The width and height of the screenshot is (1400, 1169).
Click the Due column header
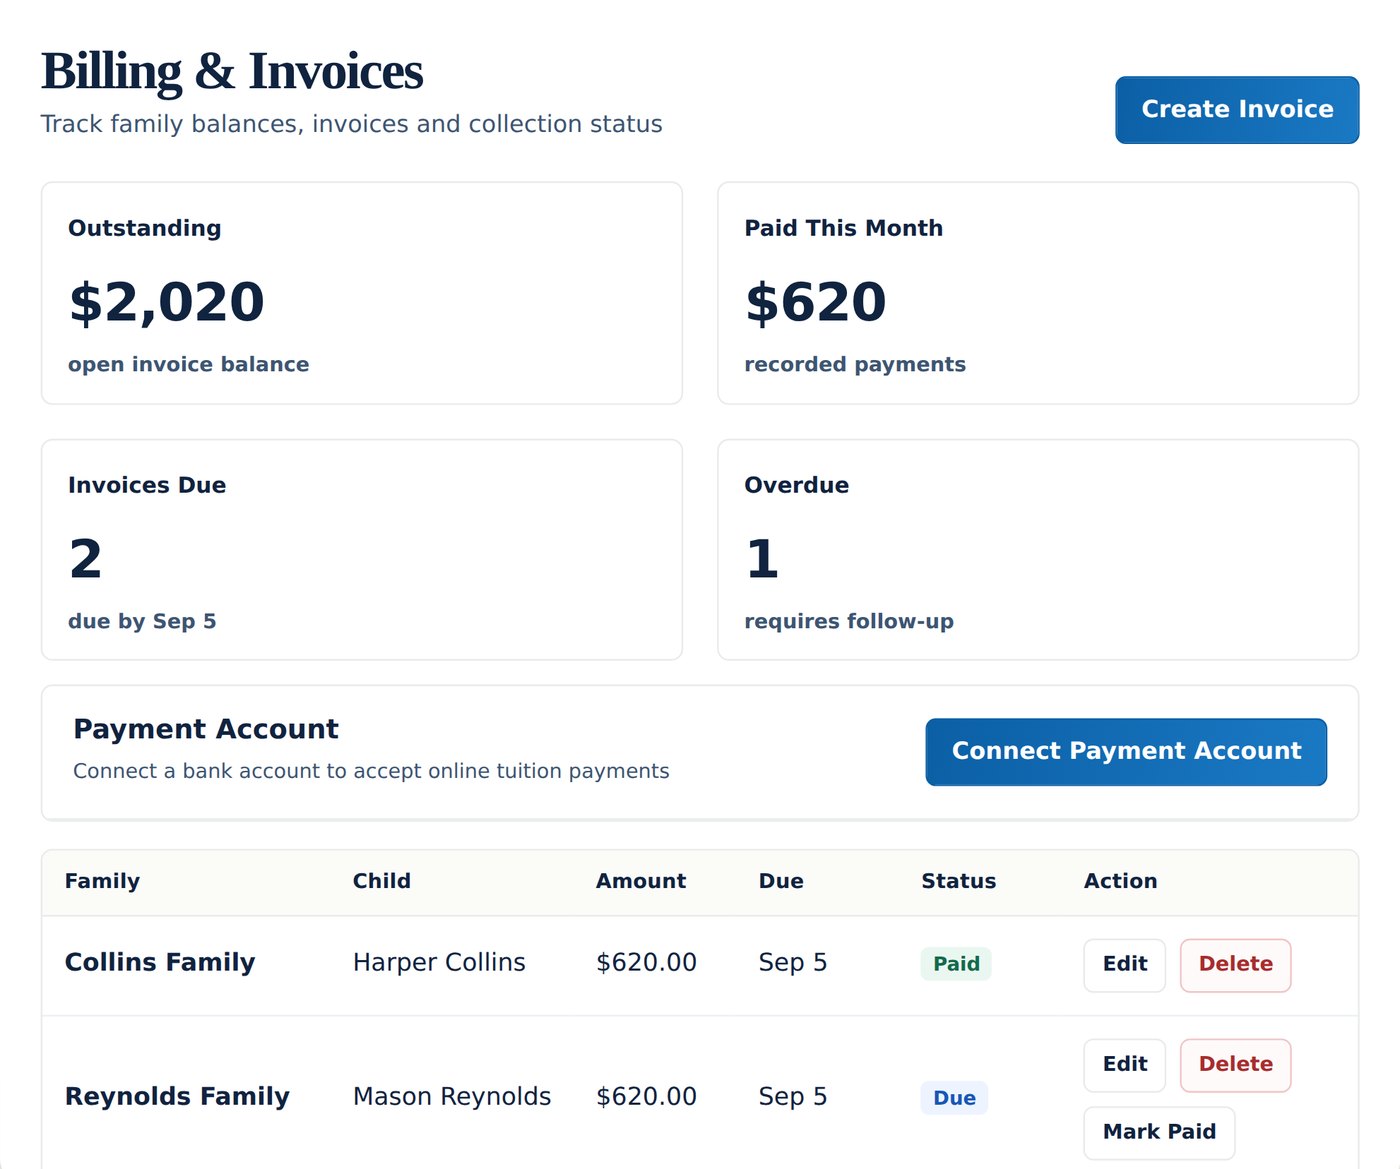tap(781, 881)
